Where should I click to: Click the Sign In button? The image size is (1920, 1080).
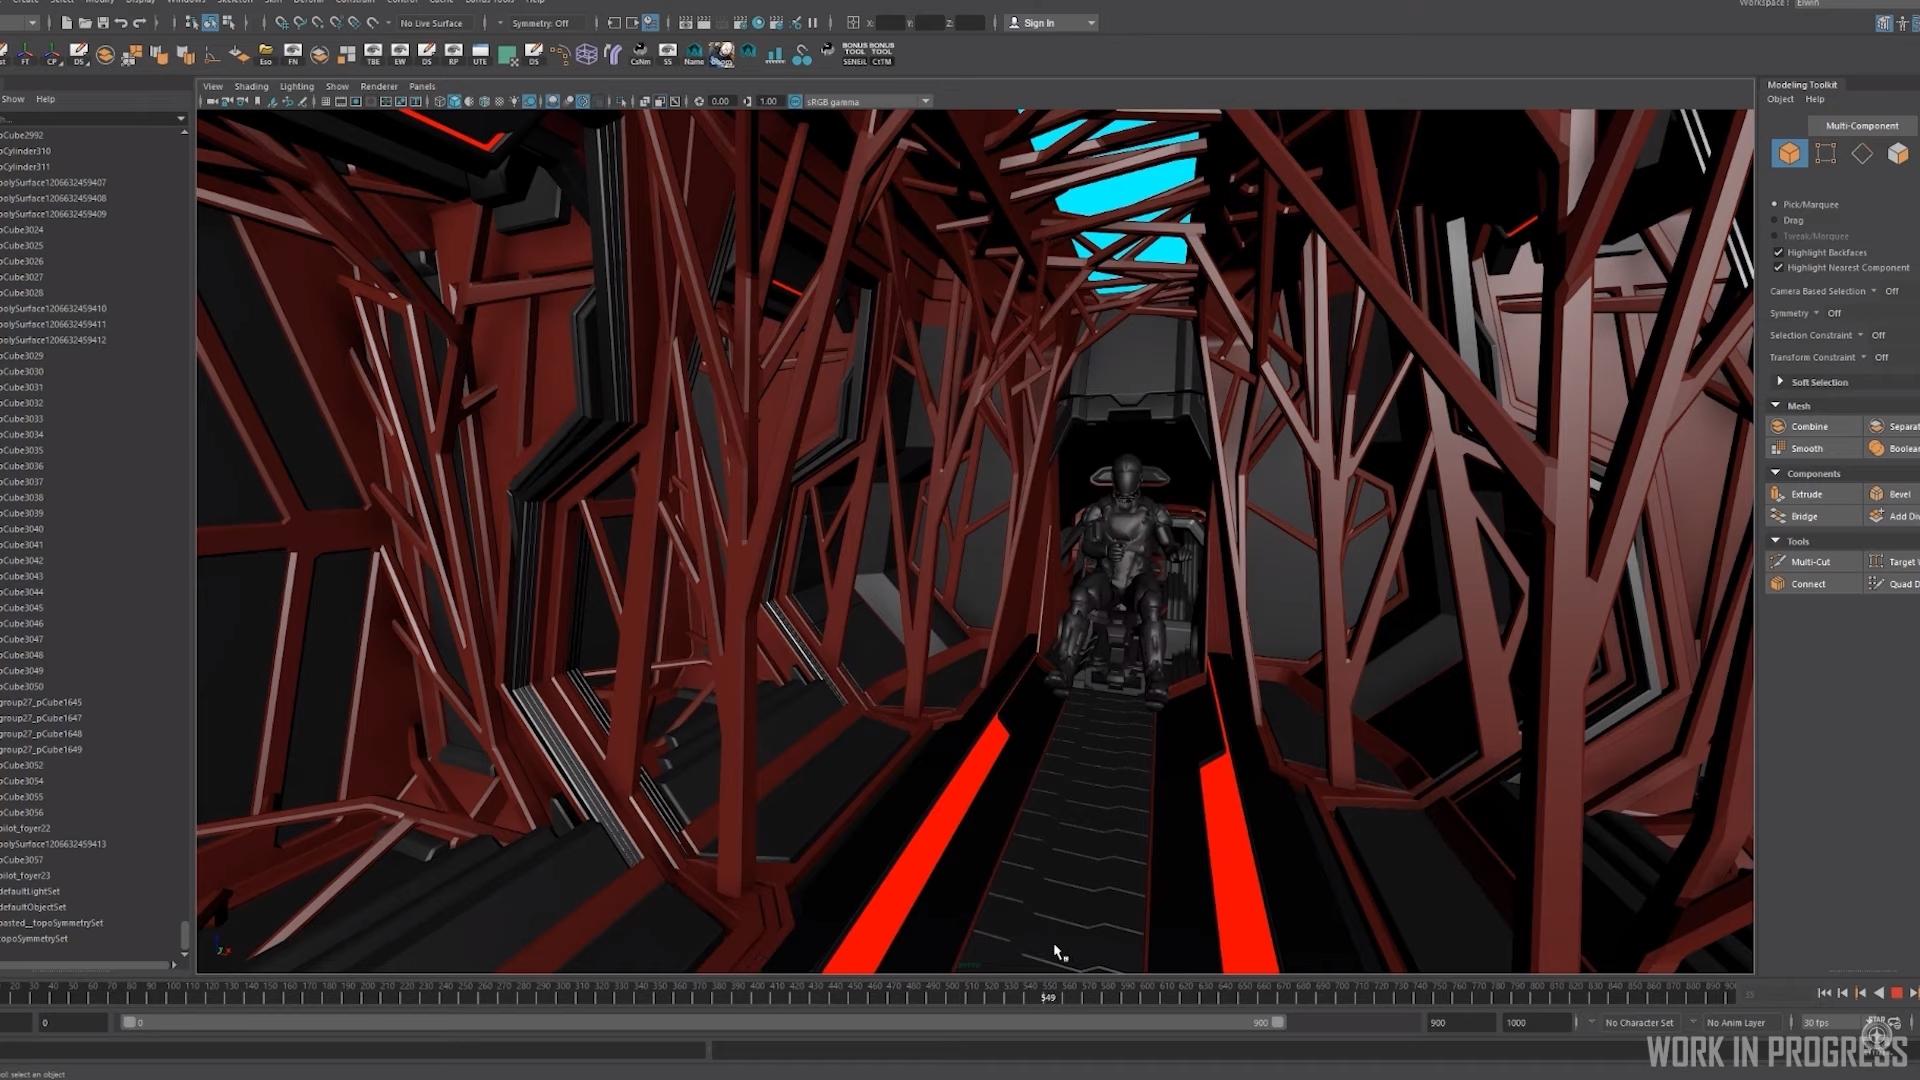tap(1040, 22)
